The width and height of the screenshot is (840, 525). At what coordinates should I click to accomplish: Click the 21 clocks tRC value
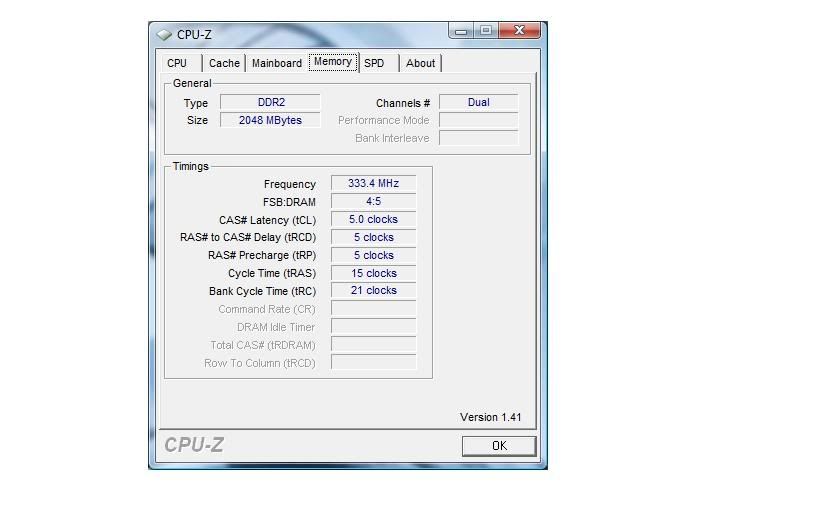pos(373,290)
